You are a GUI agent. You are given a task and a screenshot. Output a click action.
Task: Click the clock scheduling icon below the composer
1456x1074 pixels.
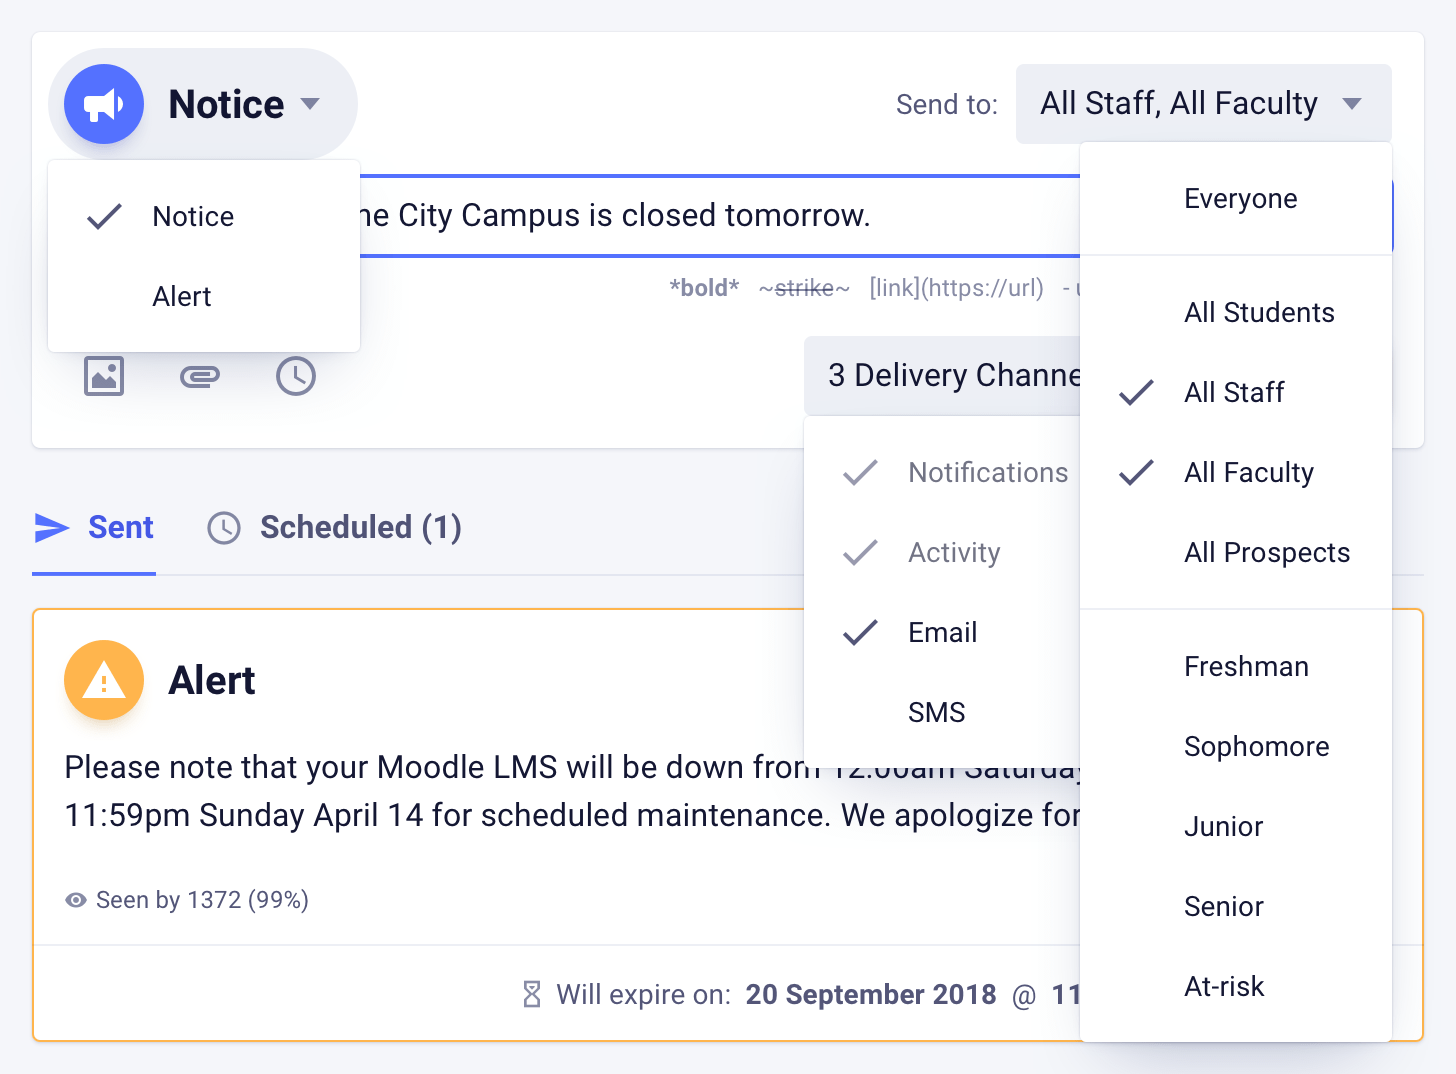tap(295, 376)
